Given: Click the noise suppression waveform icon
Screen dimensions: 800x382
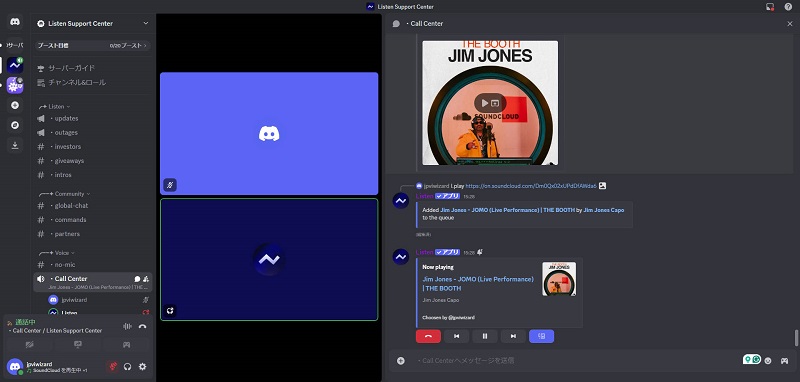Looking at the screenshot, I should pos(128,326).
